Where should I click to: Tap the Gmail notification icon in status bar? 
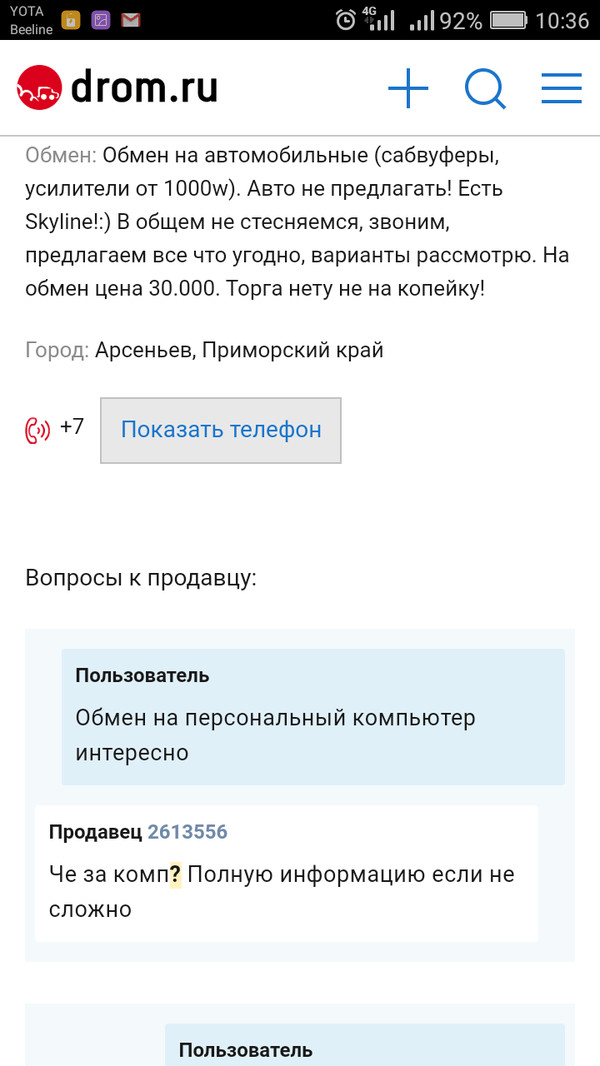pyautogui.click(x=130, y=20)
